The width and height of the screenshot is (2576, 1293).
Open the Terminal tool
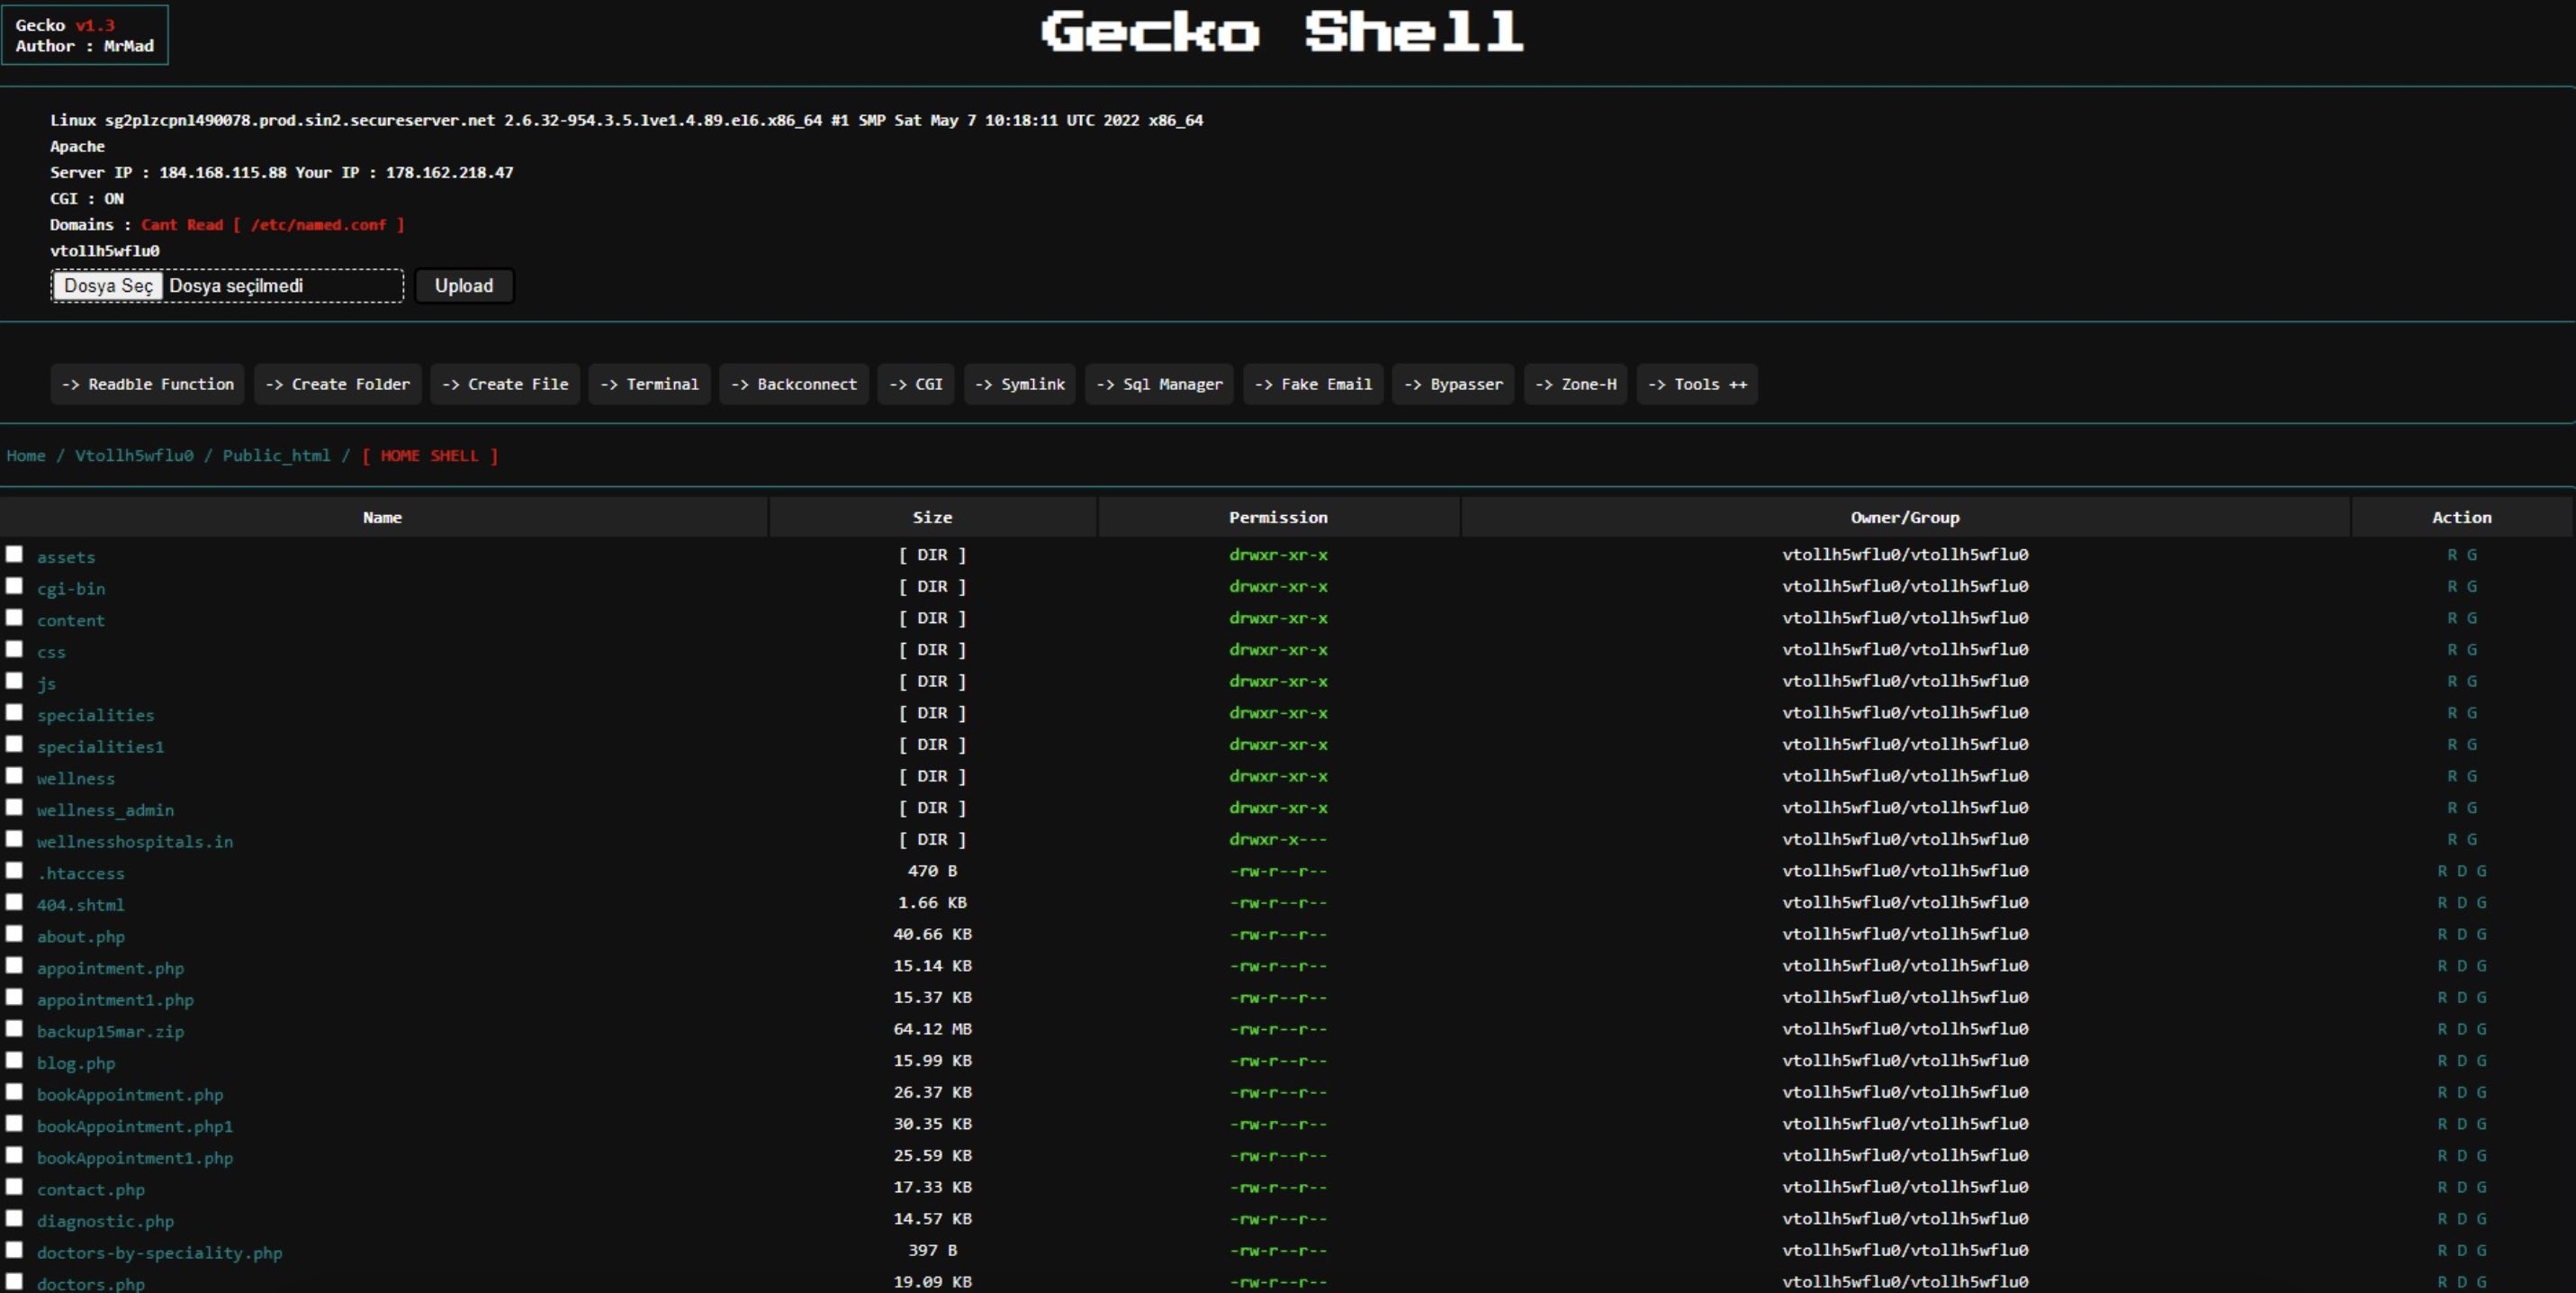pyautogui.click(x=650, y=384)
